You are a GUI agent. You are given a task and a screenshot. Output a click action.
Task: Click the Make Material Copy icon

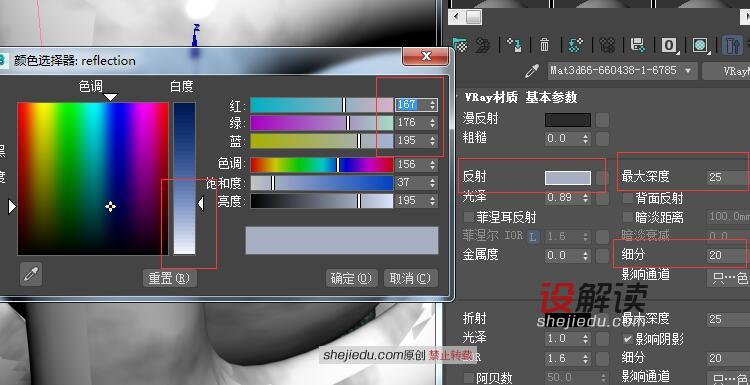tap(575, 45)
